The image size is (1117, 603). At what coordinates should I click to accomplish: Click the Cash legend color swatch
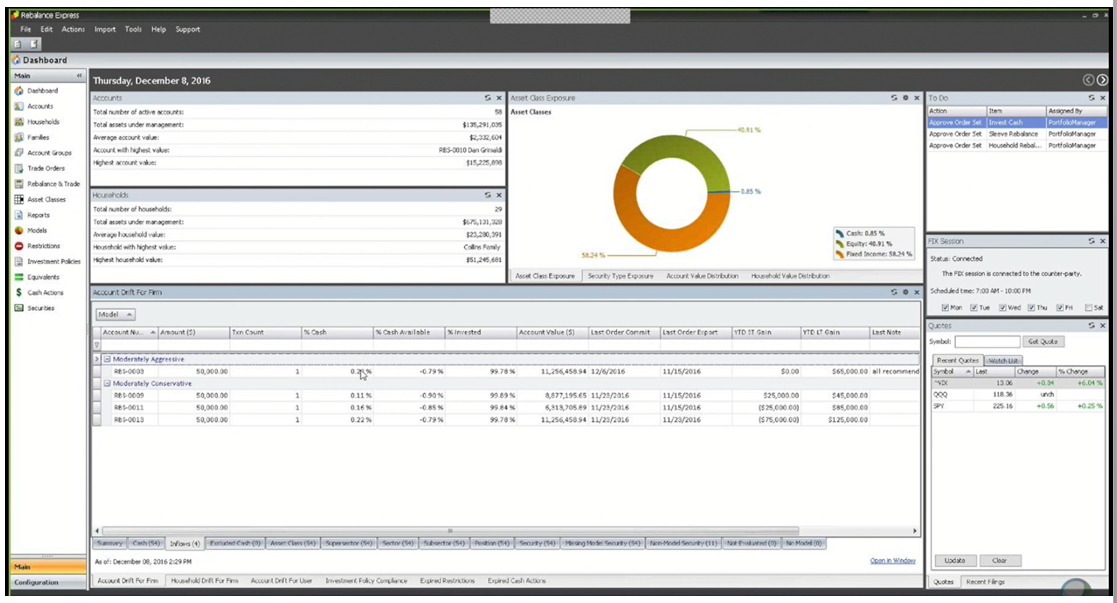point(840,233)
